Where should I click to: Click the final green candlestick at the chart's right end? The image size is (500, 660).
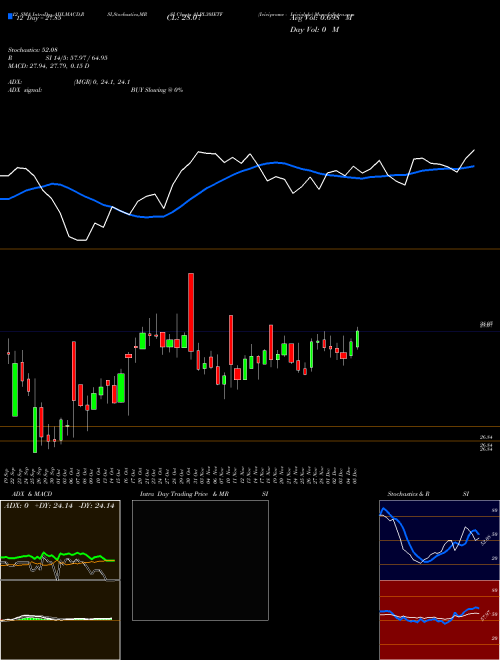[x=358, y=338]
